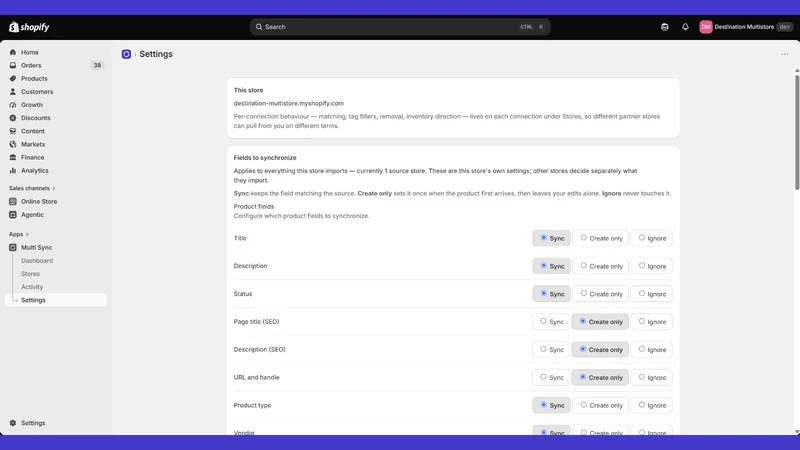Click the page vertical scrollbar thumb
Screen dimensions: 800x450
(796, 133)
